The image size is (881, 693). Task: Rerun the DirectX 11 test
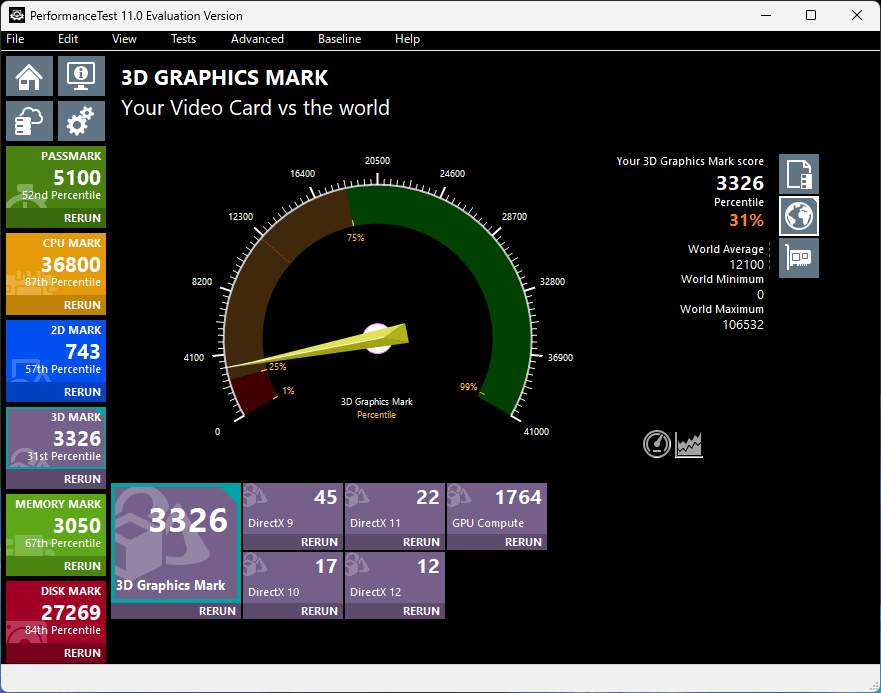pos(421,542)
